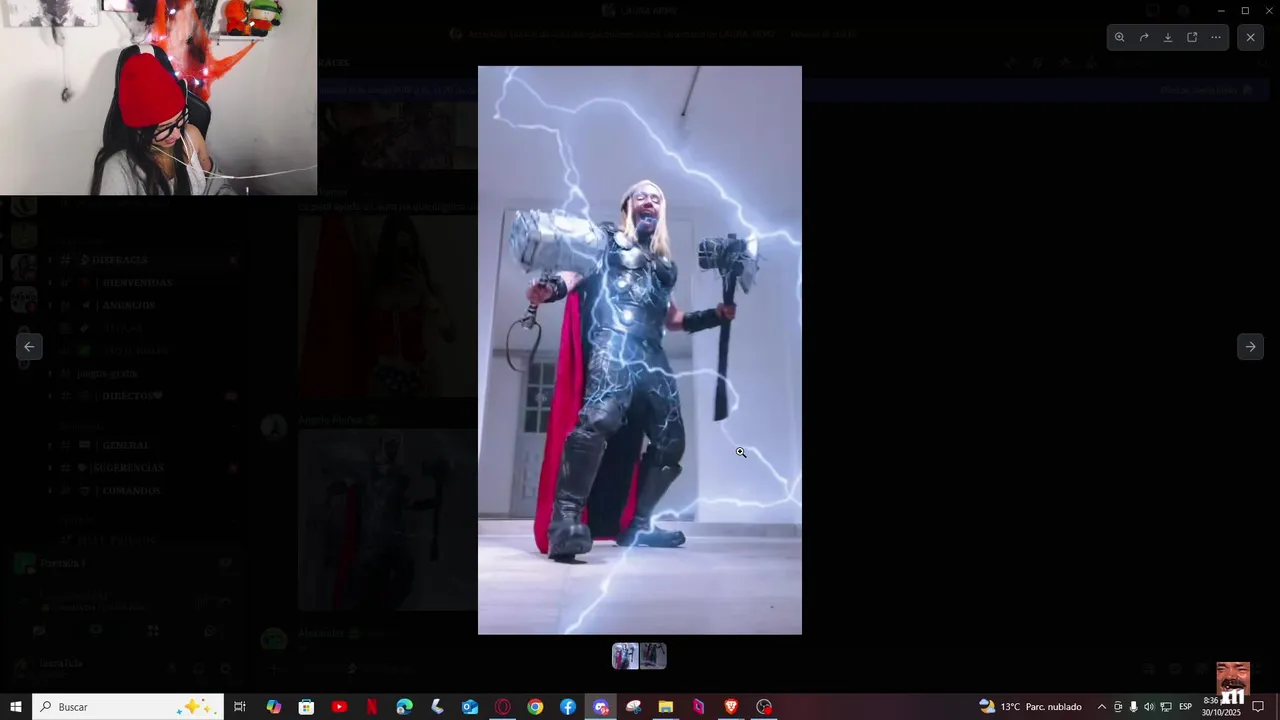Open the image in browser

[1192, 37]
